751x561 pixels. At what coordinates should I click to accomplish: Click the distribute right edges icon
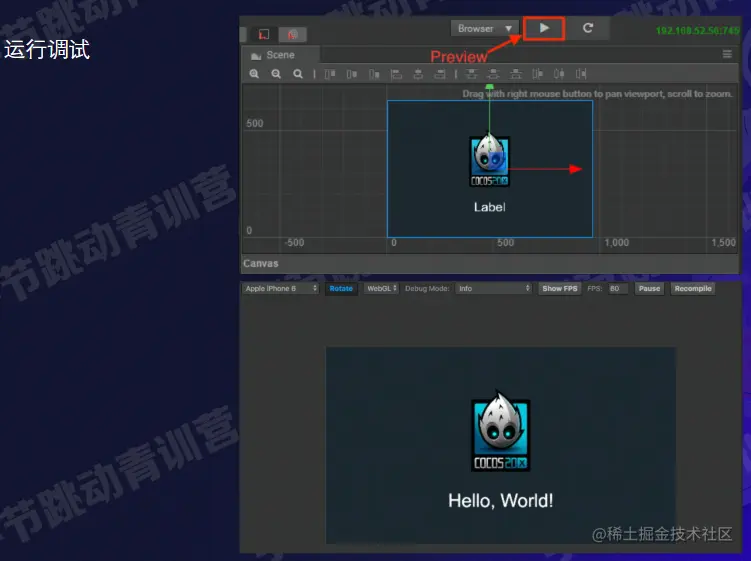tap(581, 74)
